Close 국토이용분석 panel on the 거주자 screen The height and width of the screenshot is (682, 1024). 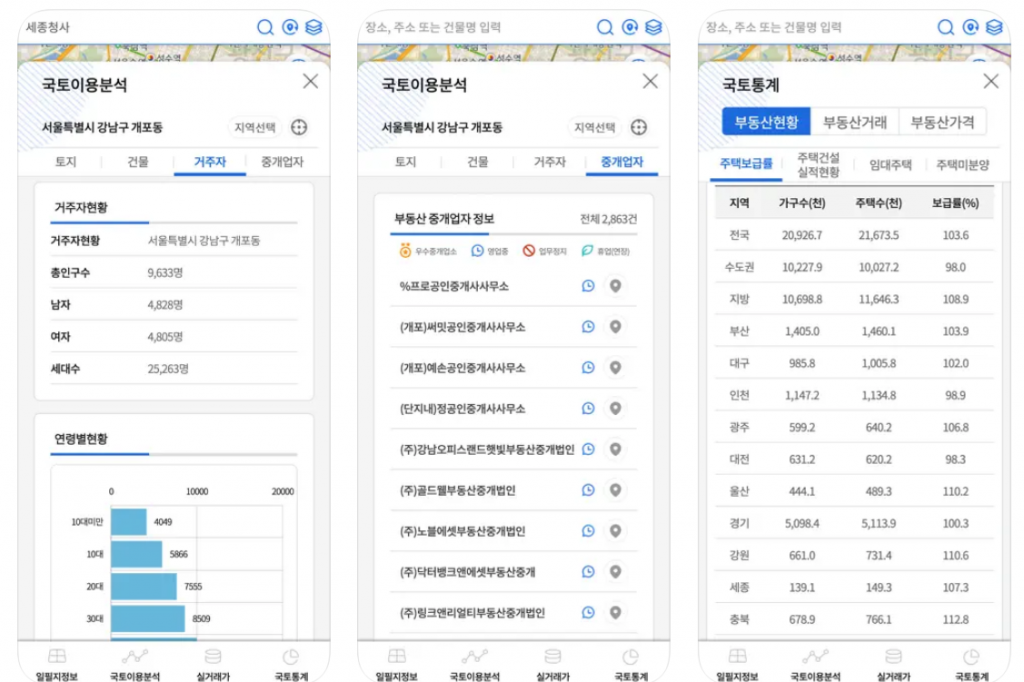(x=310, y=81)
